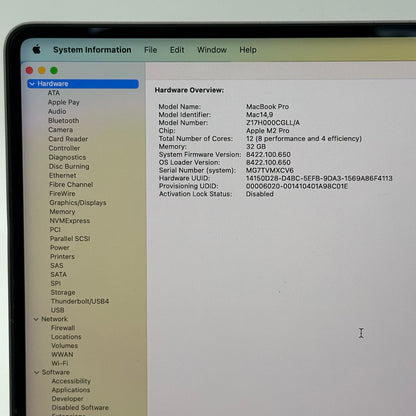This screenshot has height=416, width=416.
Task: Select Audio in the sidebar
Action: (57, 111)
